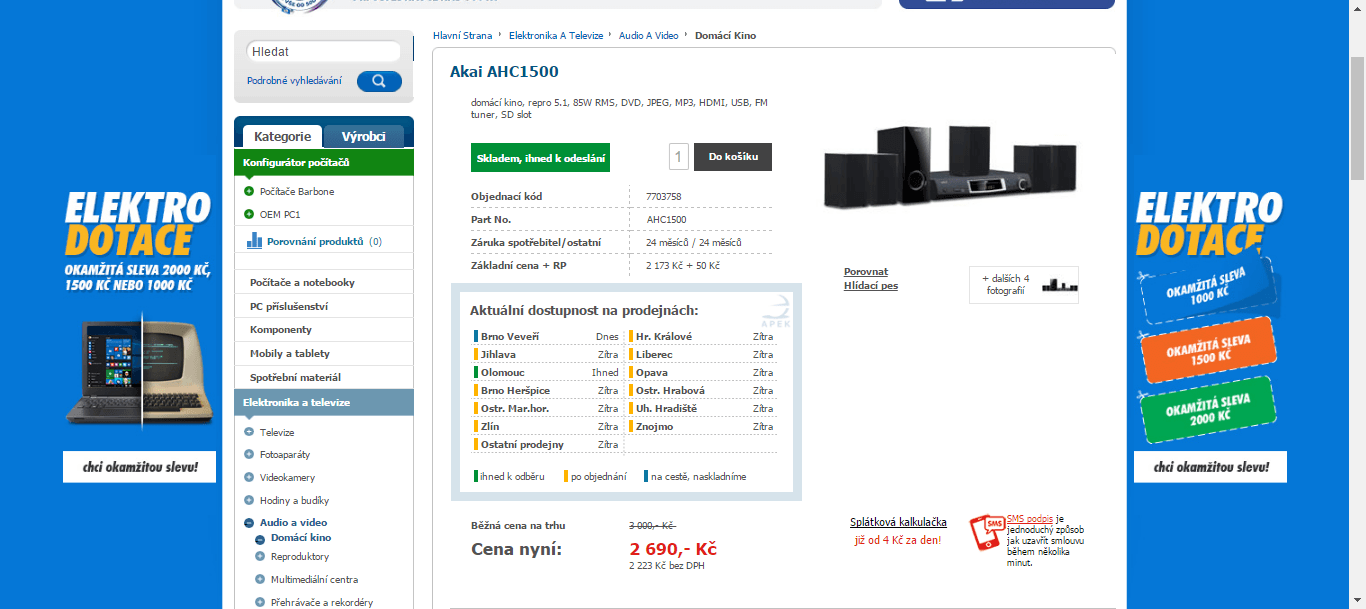Click the SMS podpis phone icon
Viewport: 1366px width, 609px height.
[986, 533]
